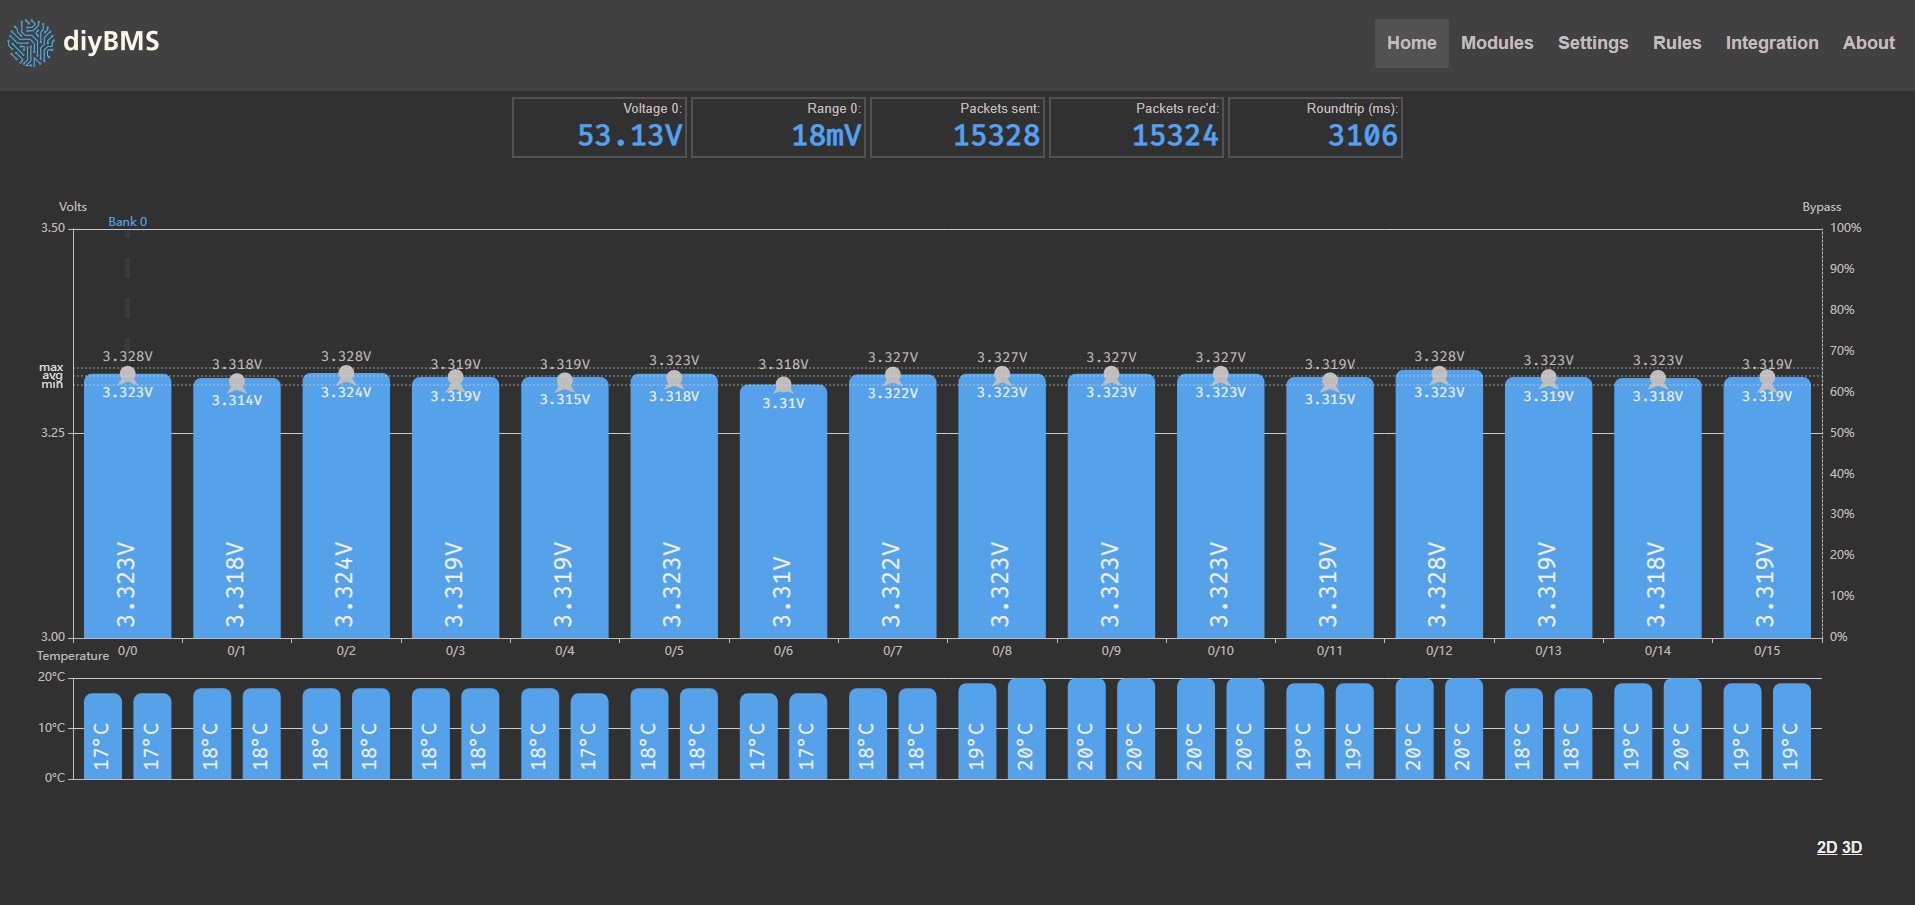
Task: Select the Voltage 0 value 53.13V
Action: [630, 136]
